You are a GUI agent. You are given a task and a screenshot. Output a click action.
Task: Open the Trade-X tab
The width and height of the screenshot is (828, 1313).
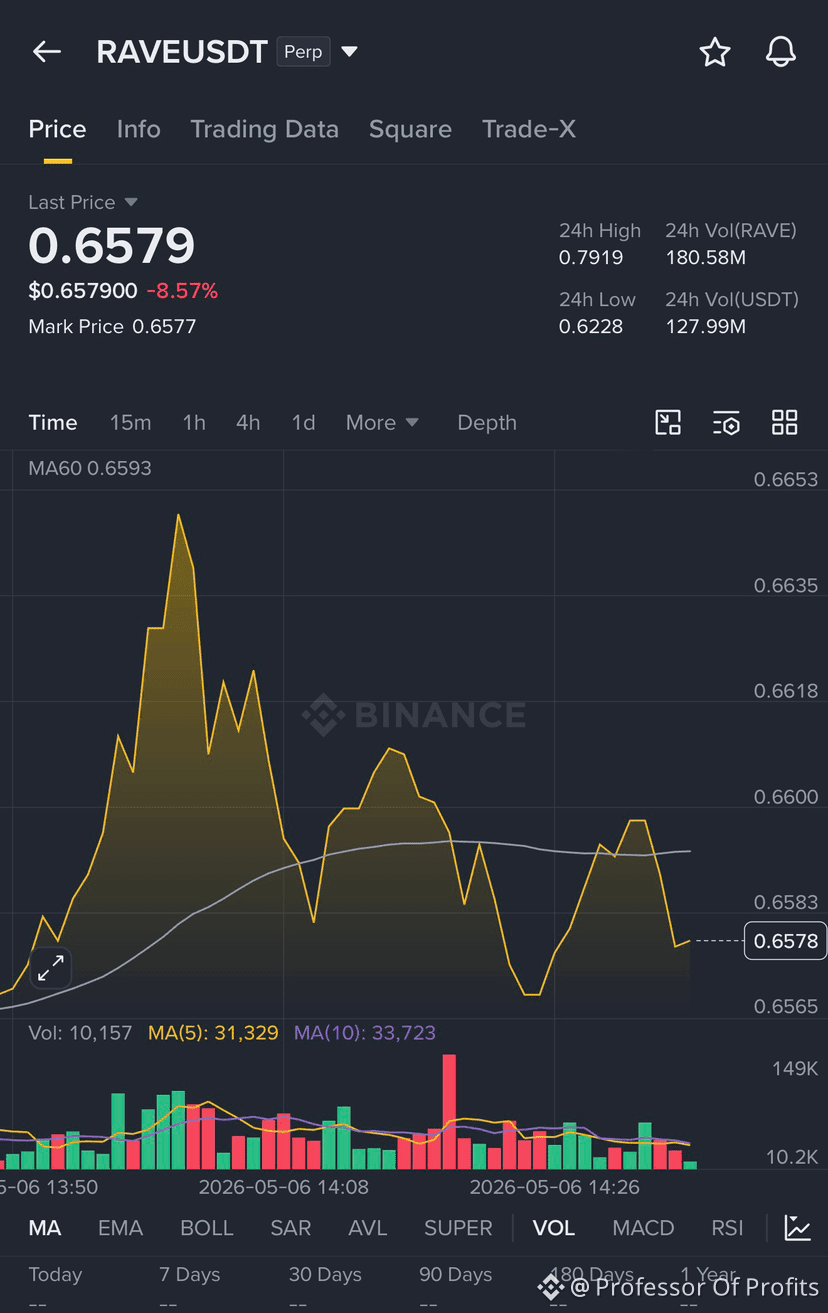(x=528, y=129)
